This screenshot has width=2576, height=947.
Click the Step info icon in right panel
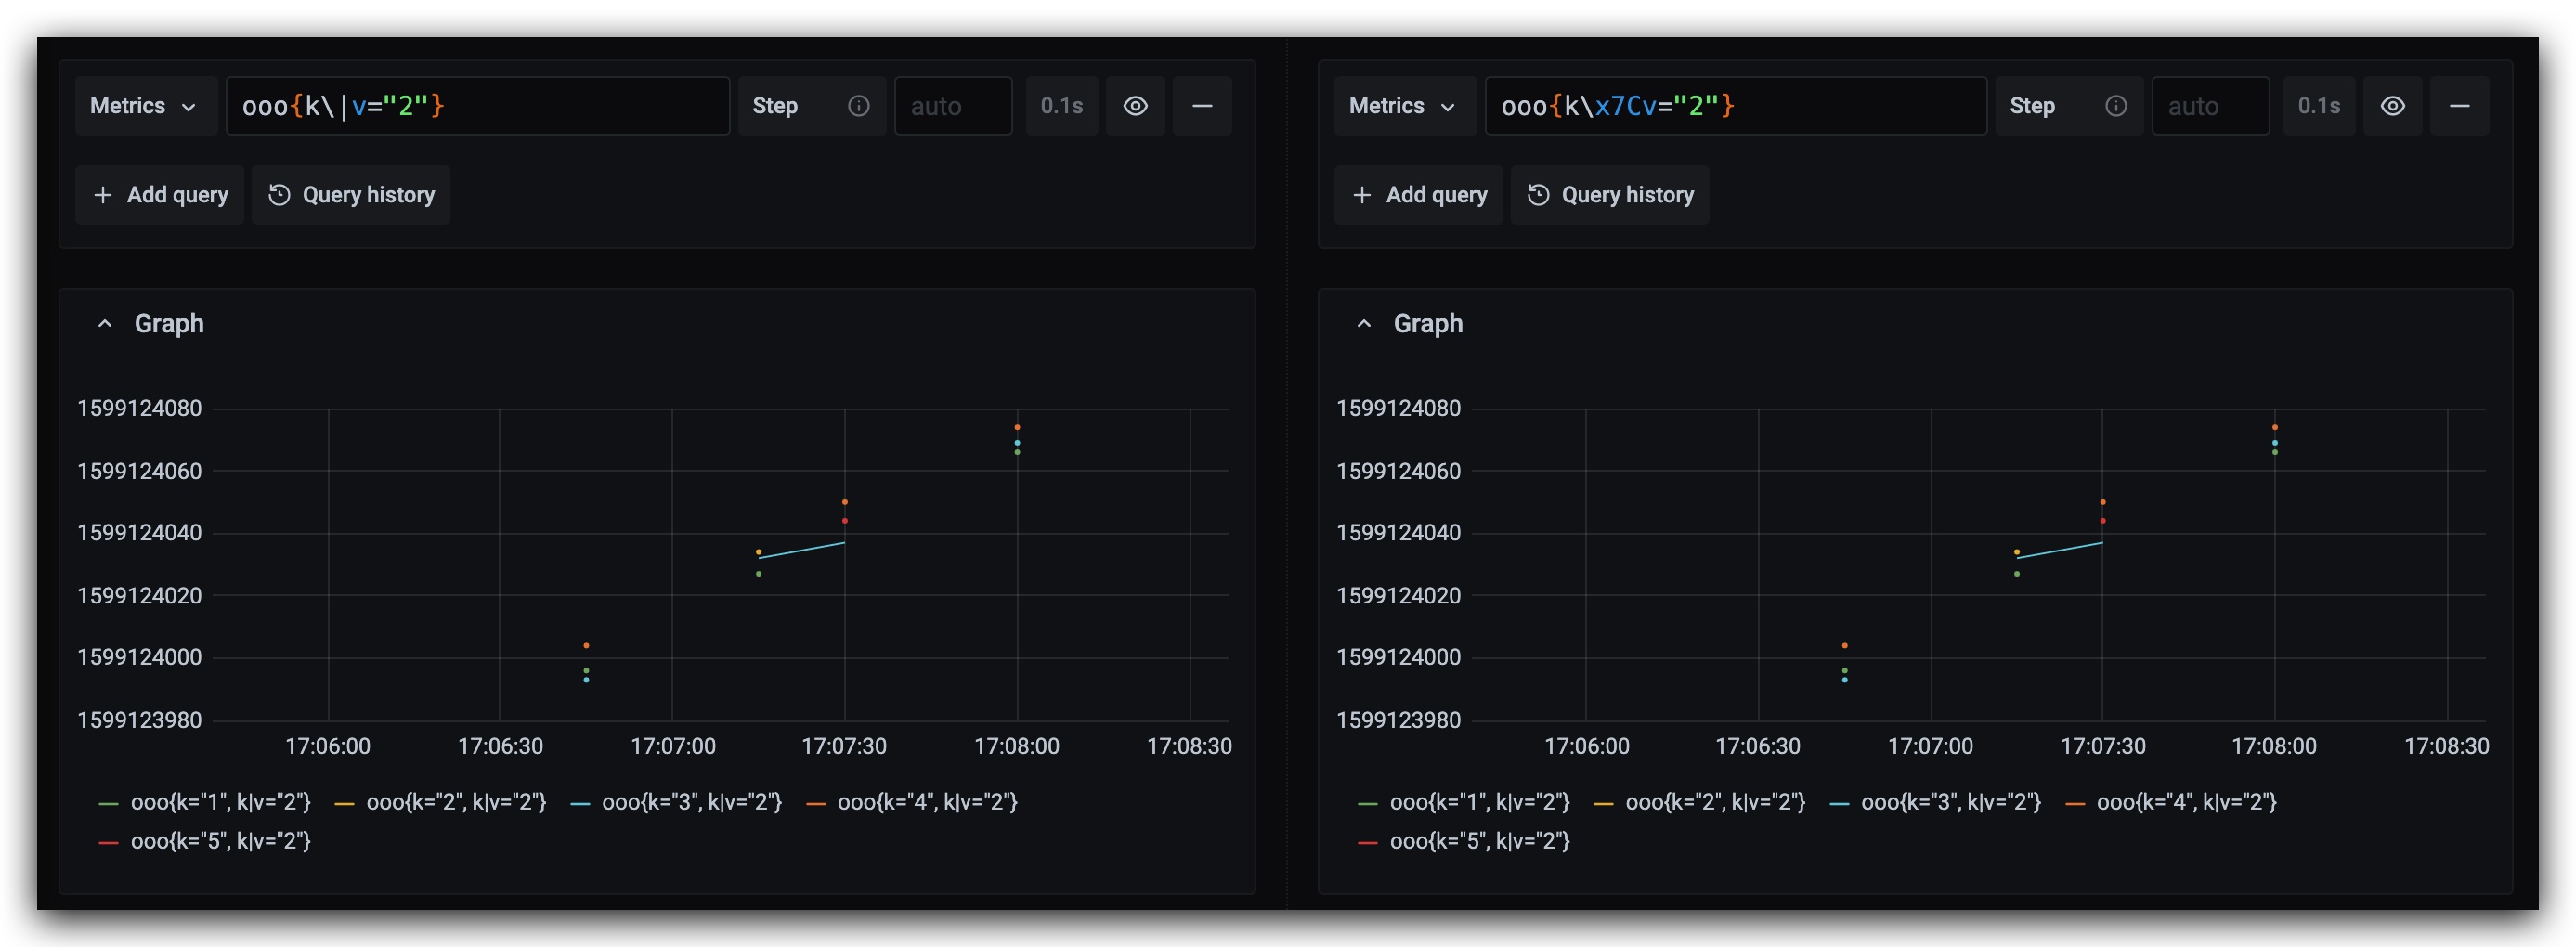tap(2115, 106)
